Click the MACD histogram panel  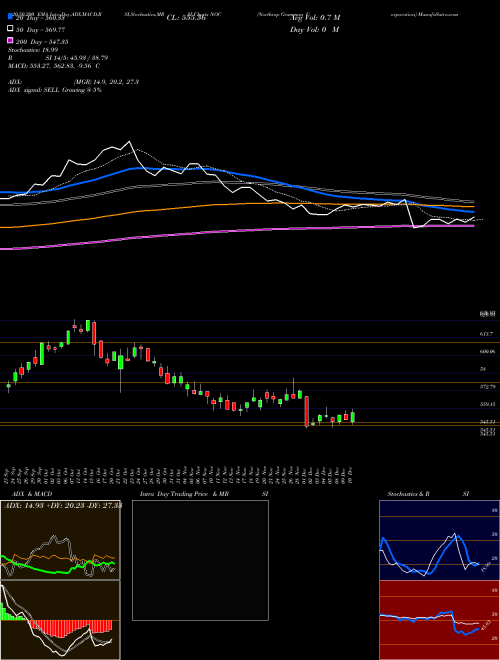pos(60,620)
